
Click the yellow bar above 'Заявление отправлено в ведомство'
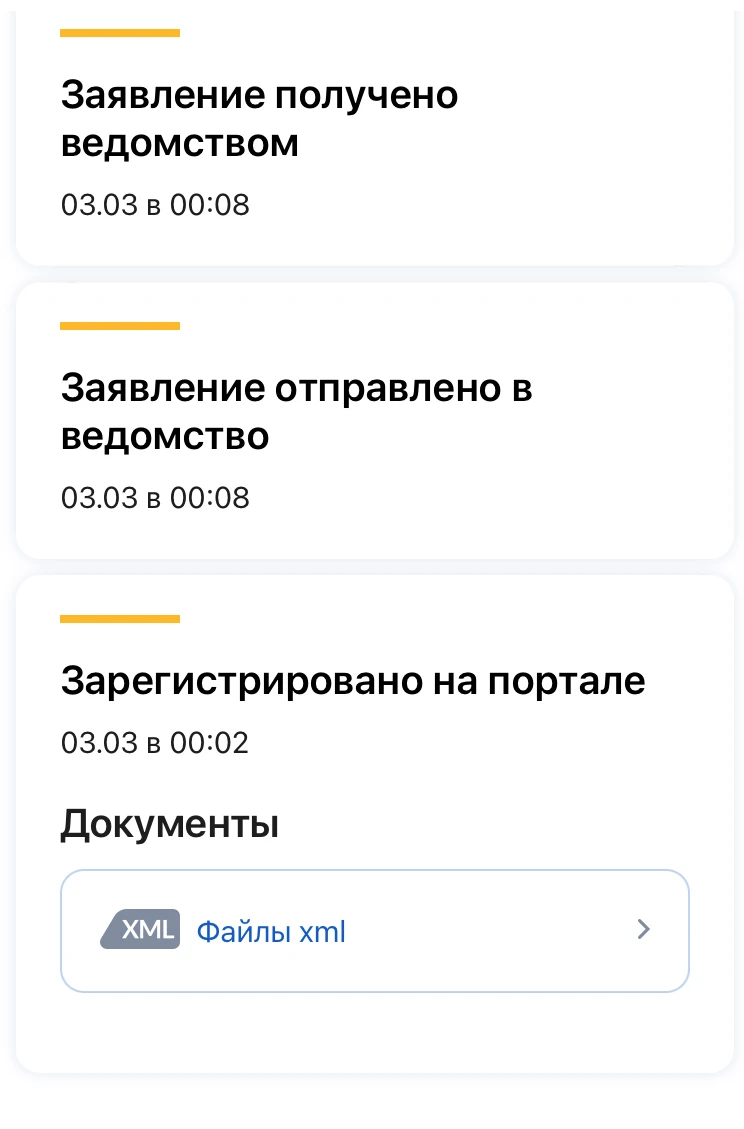click(x=120, y=326)
